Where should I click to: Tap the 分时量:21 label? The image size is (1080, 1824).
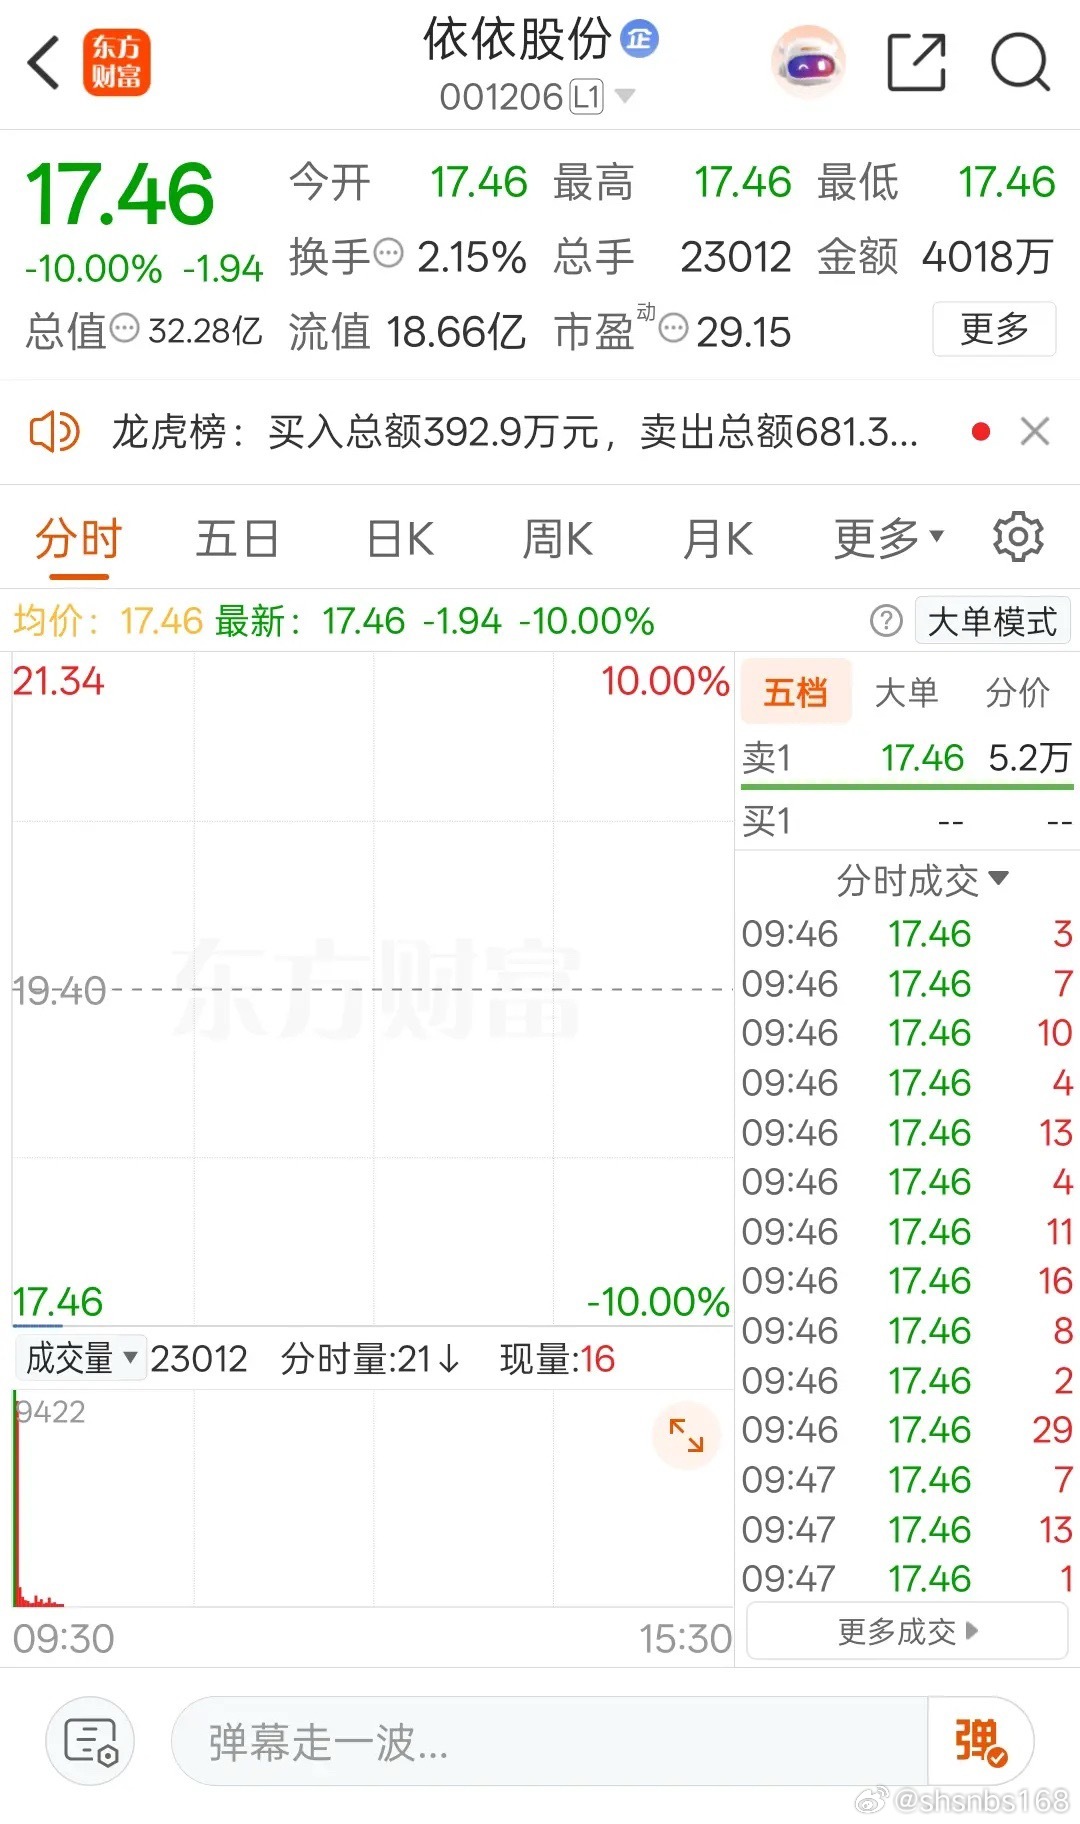click(x=370, y=1358)
